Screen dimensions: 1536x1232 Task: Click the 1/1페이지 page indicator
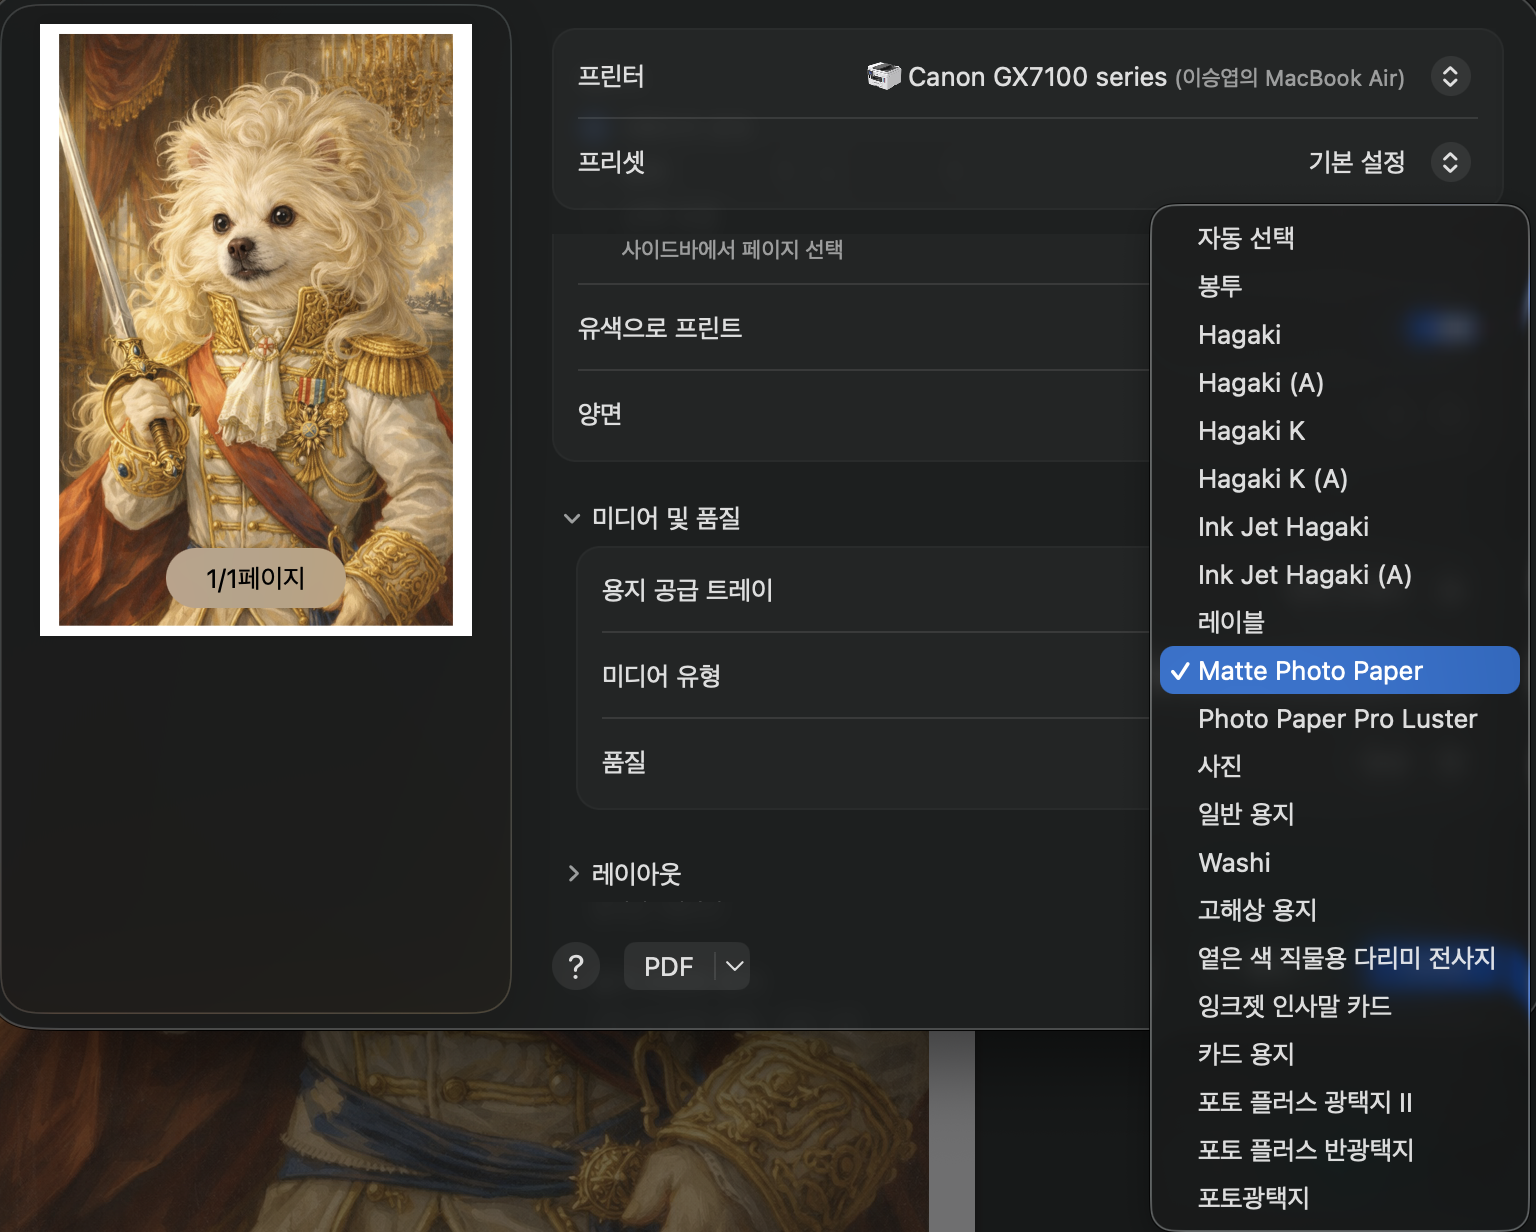coord(256,578)
